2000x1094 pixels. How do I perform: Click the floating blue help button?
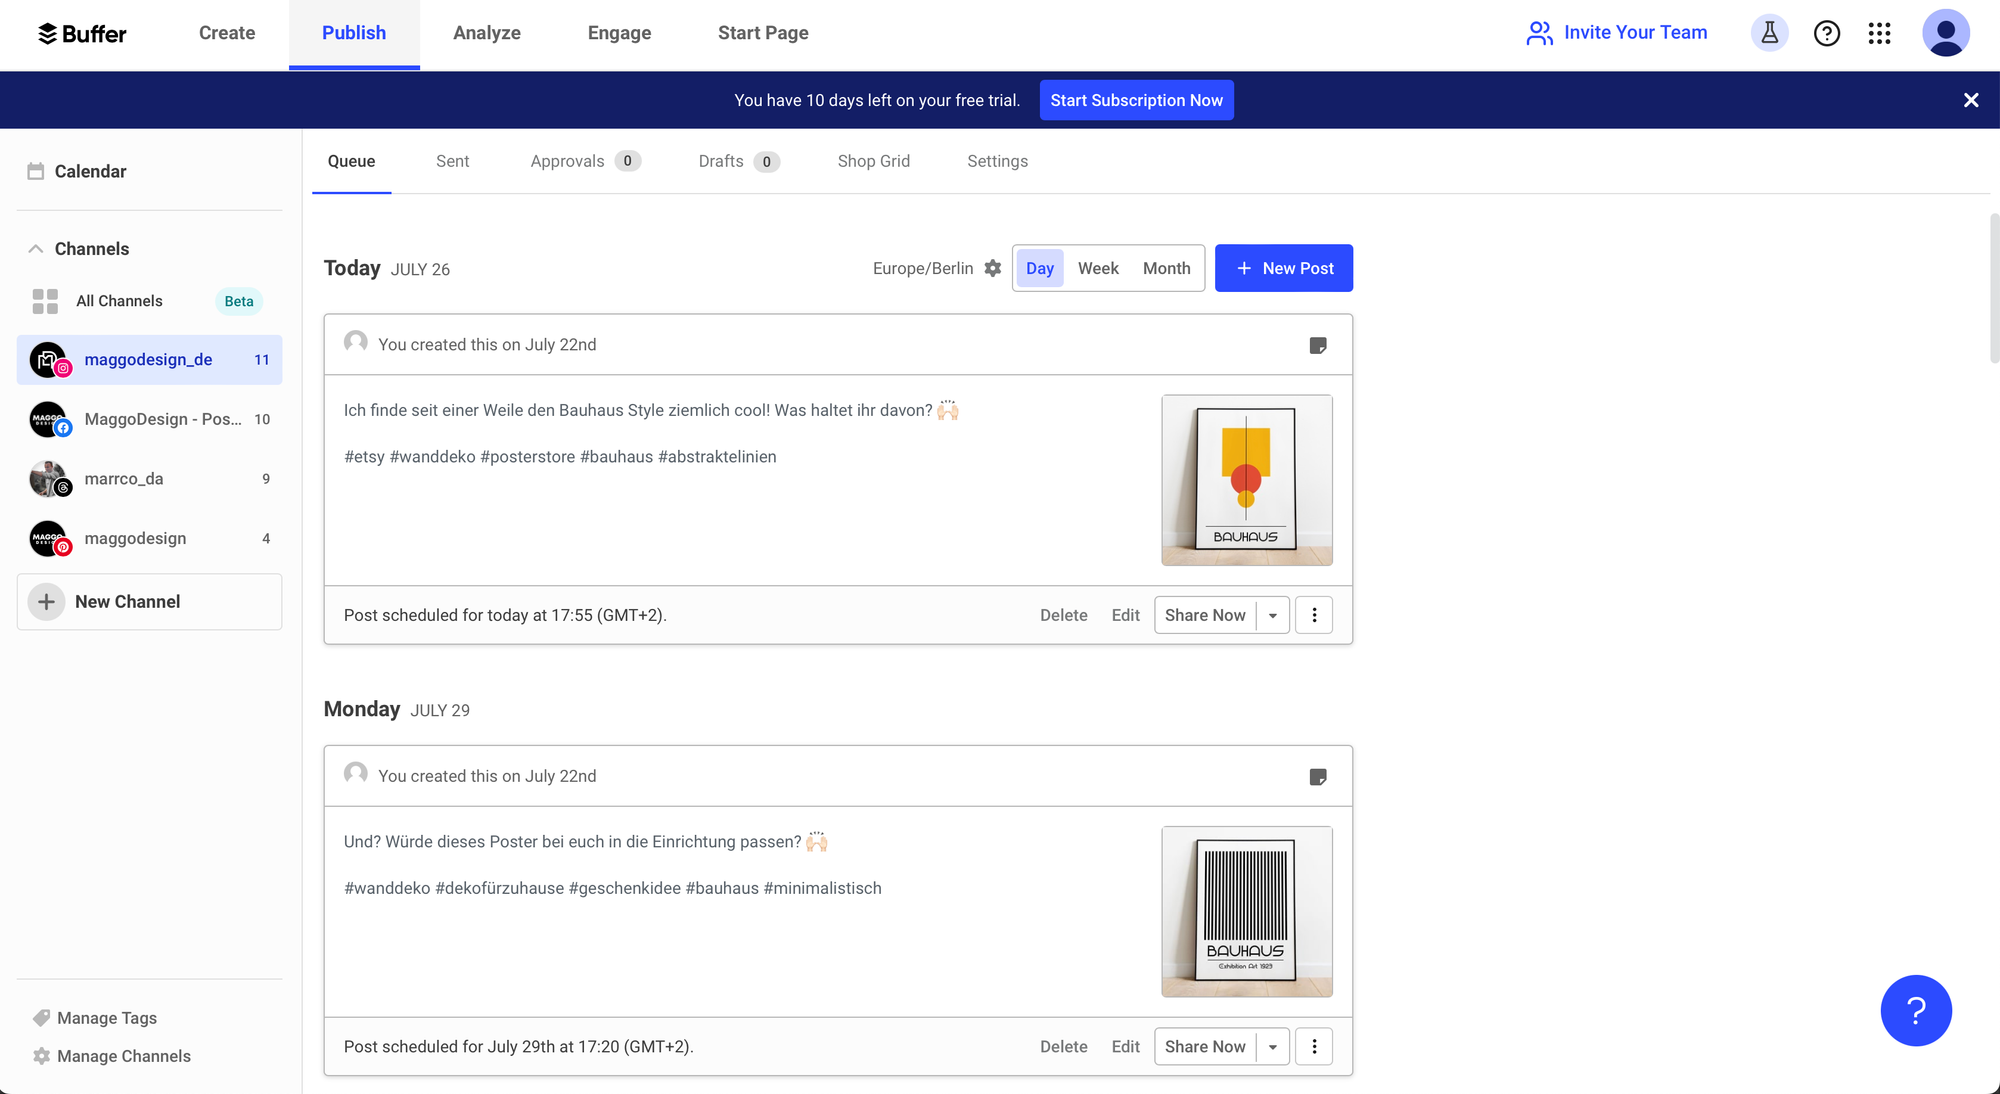click(1915, 1010)
